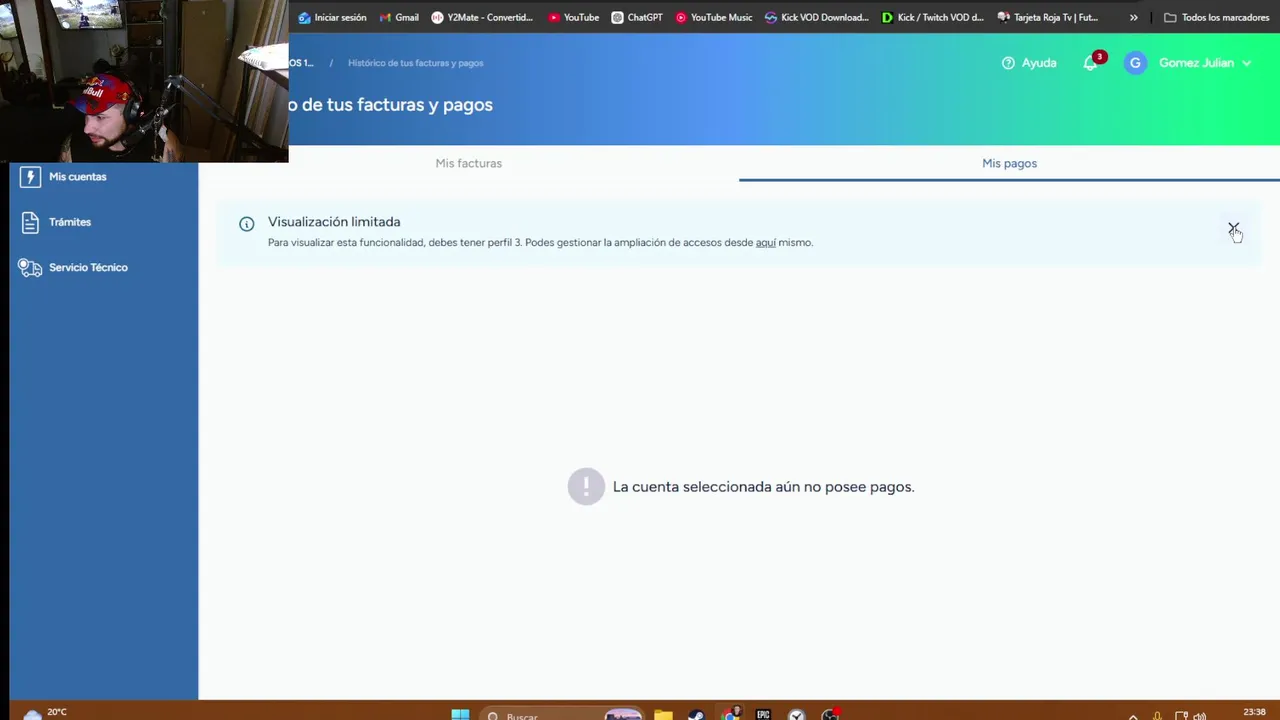The height and width of the screenshot is (720, 1280).
Task: Click the Mis cuentas sidebar label
Action: click(x=77, y=177)
